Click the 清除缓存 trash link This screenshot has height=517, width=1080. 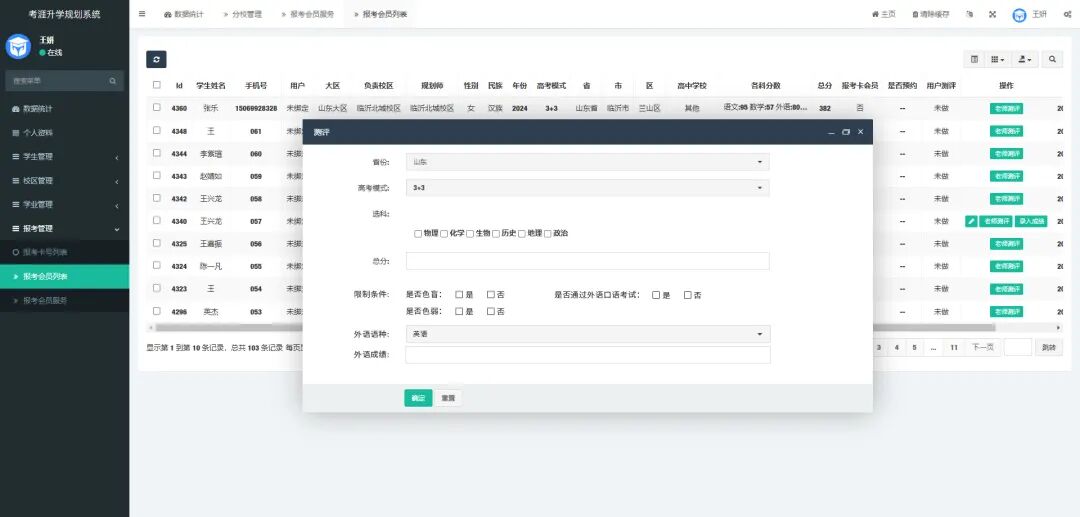pos(931,14)
